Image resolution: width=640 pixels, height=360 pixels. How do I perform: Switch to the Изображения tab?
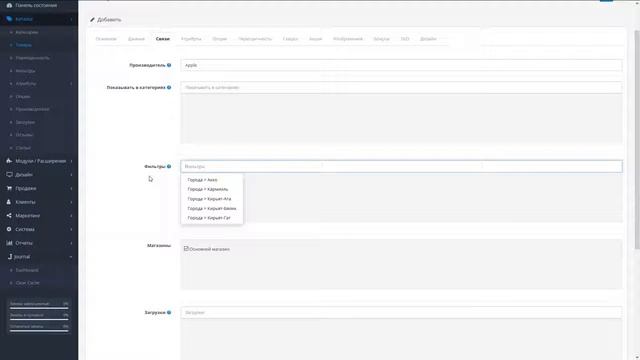348,39
